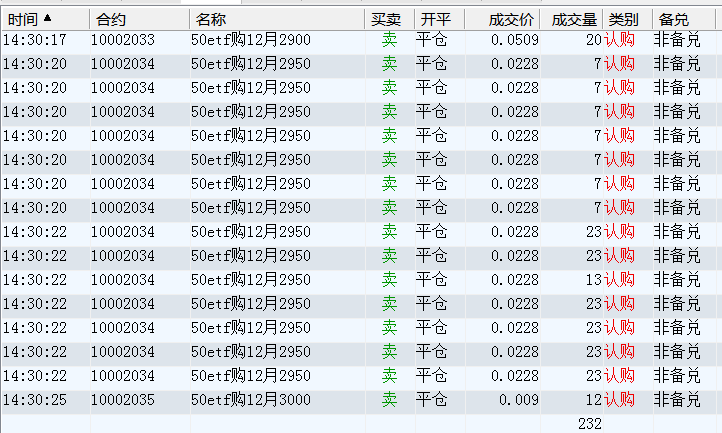
Task: Select volume 20 in the 14:30:17 row
Action: (x=594, y=40)
